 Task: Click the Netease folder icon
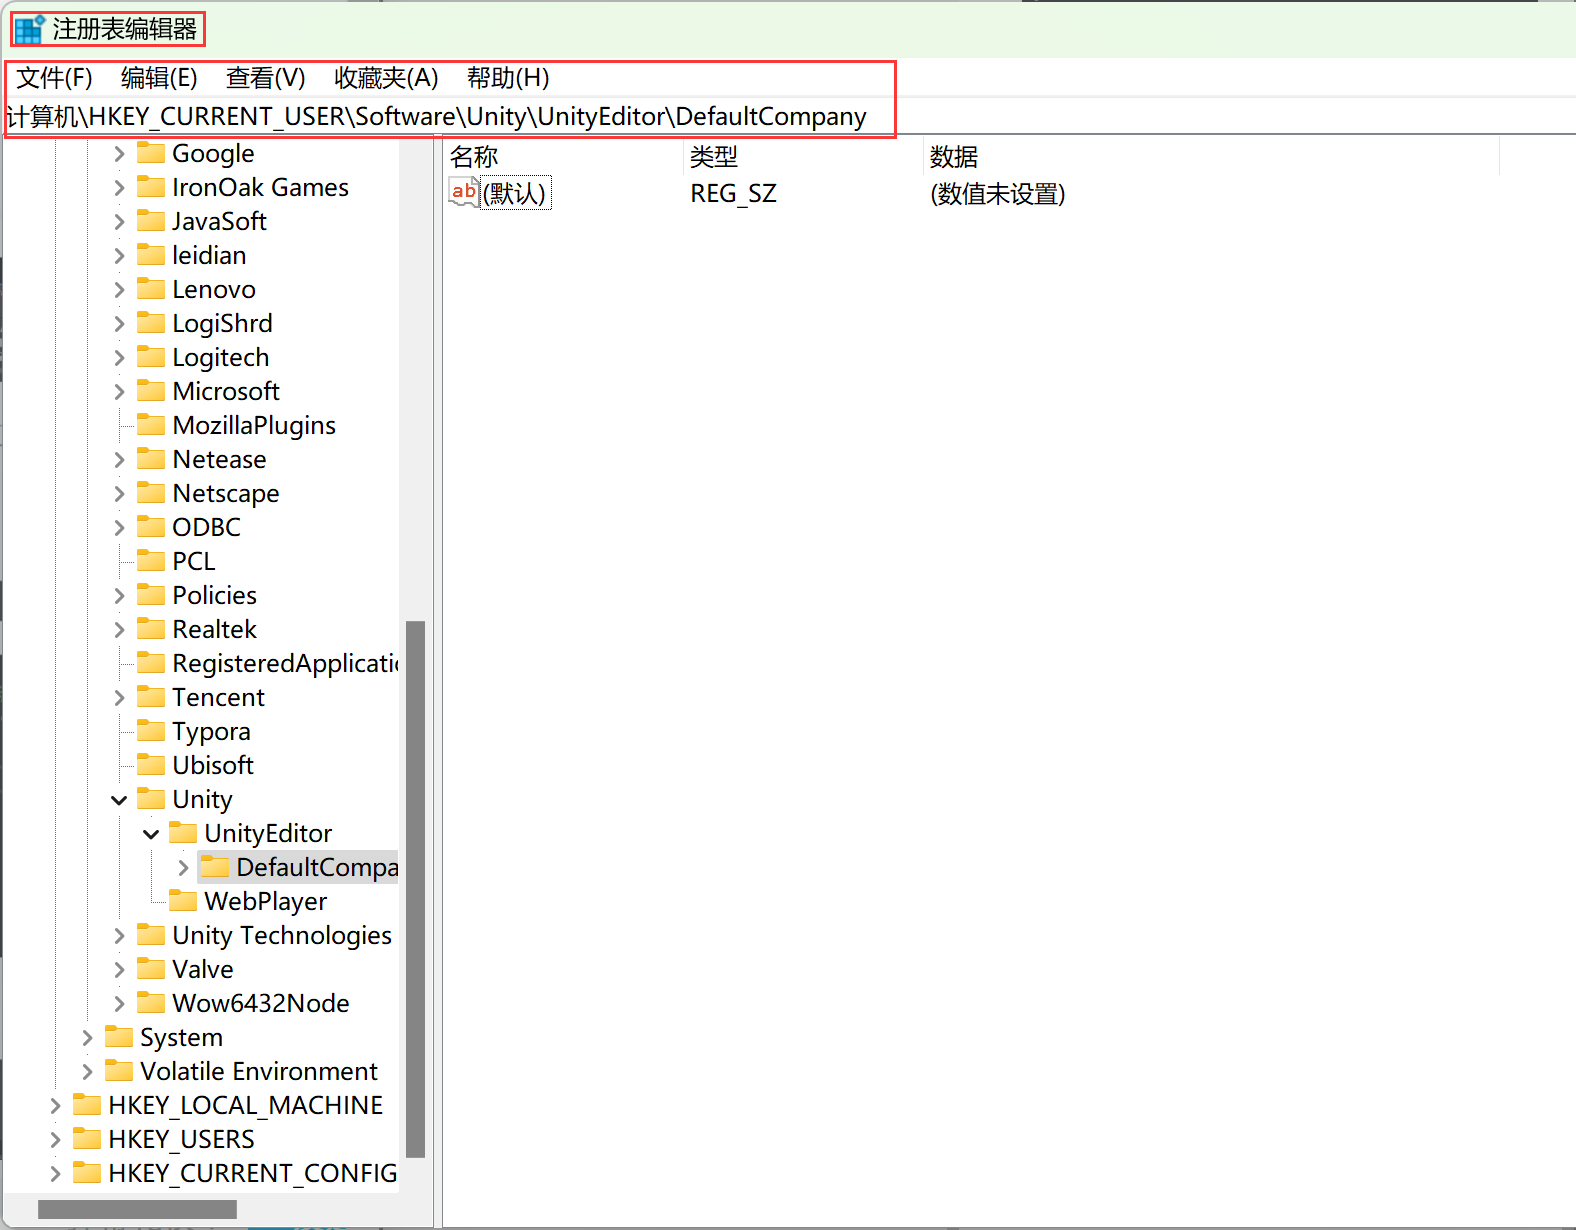pos(151,459)
